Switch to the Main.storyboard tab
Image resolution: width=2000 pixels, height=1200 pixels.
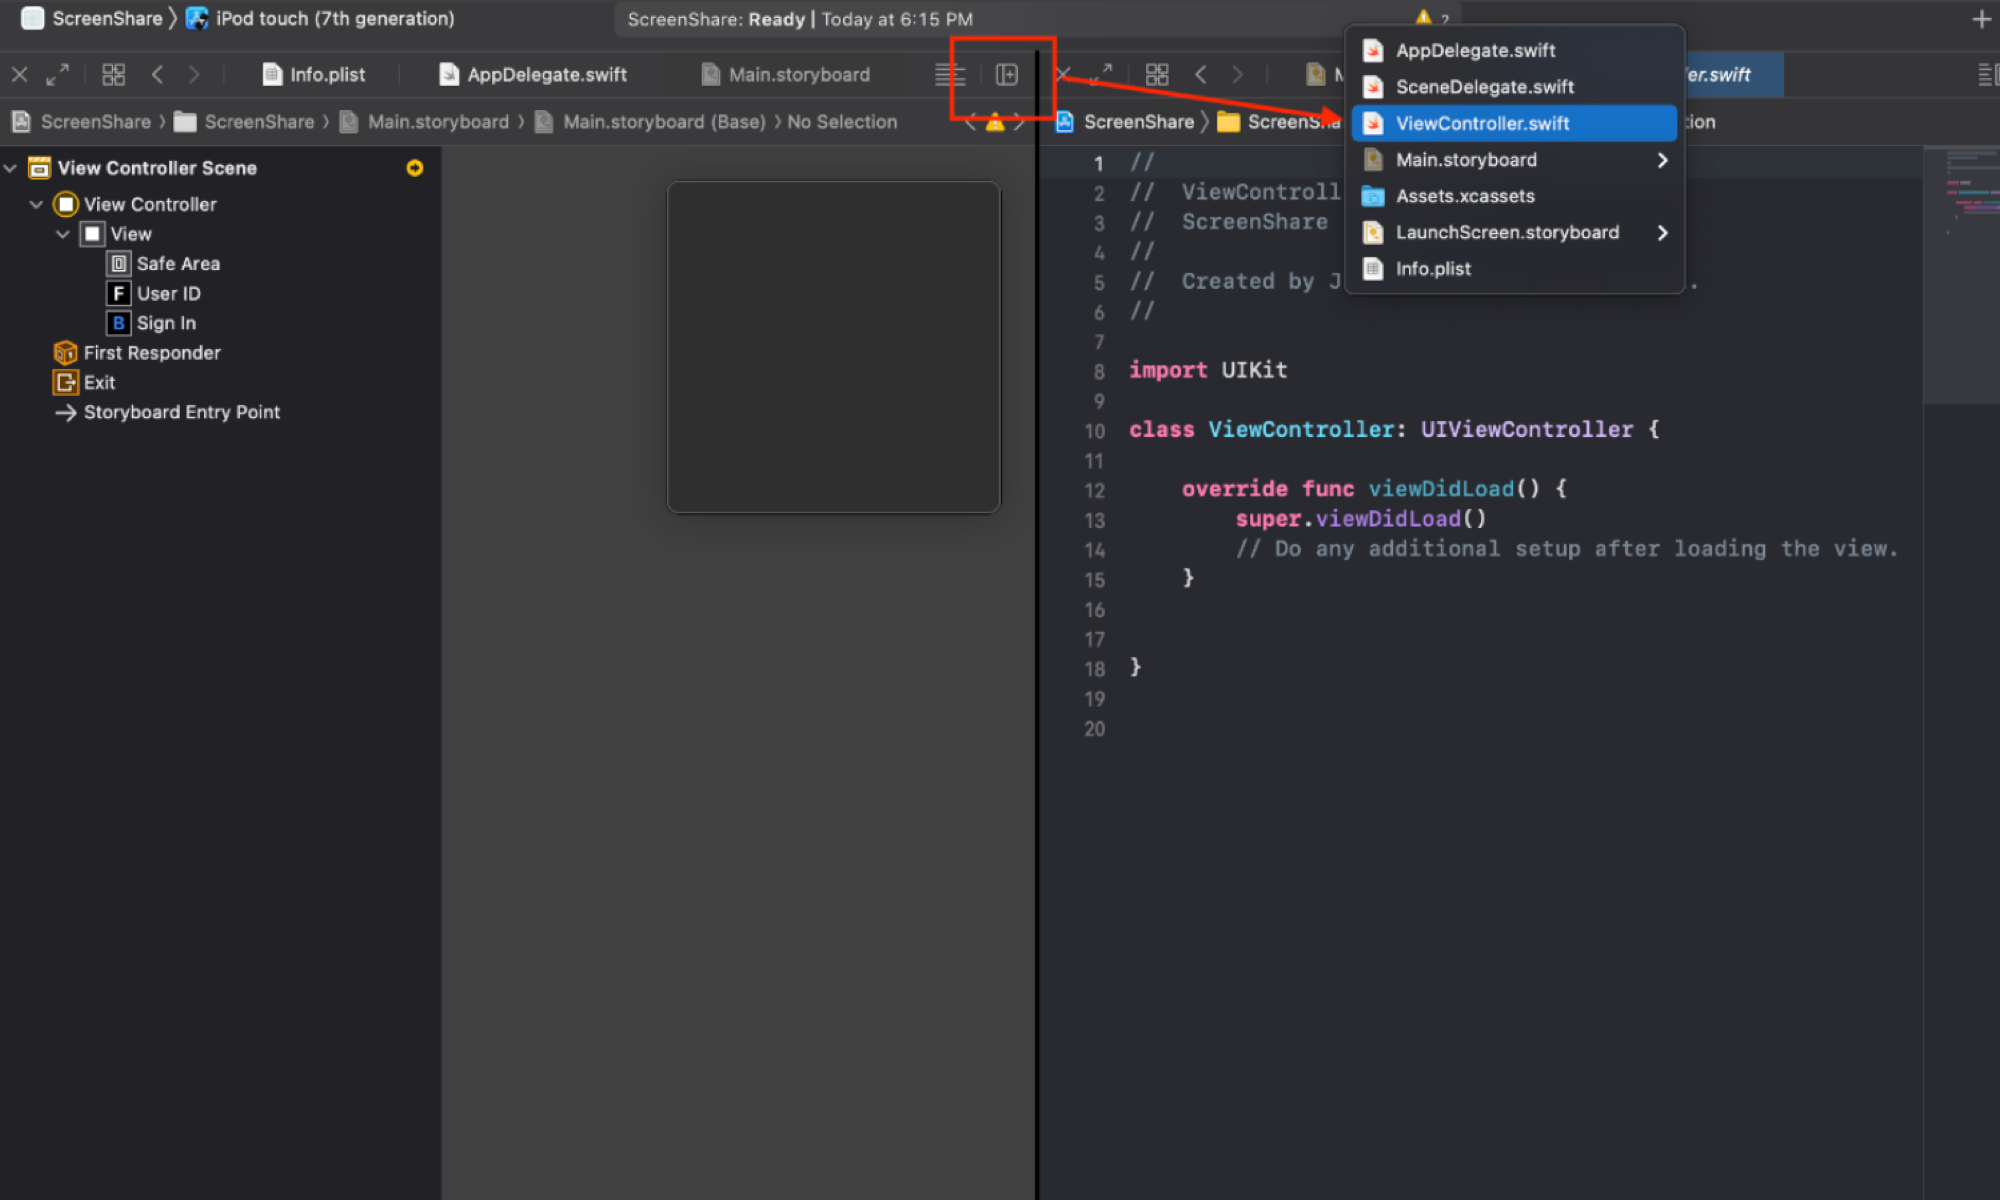[x=785, y=74]
